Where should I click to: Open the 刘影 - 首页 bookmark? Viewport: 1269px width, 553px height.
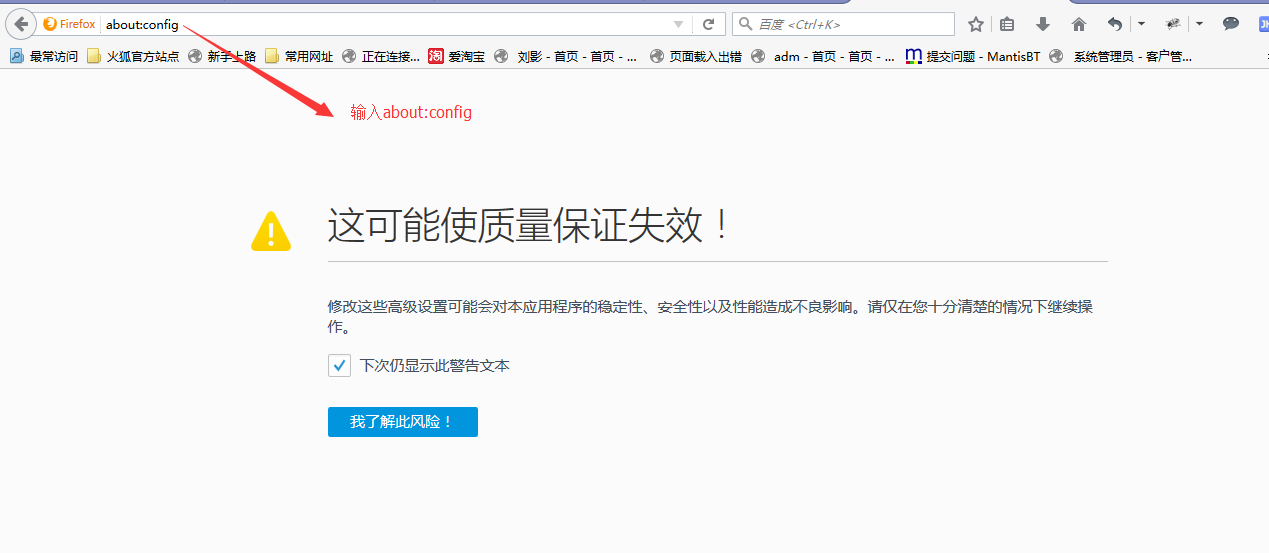(566, 57)
